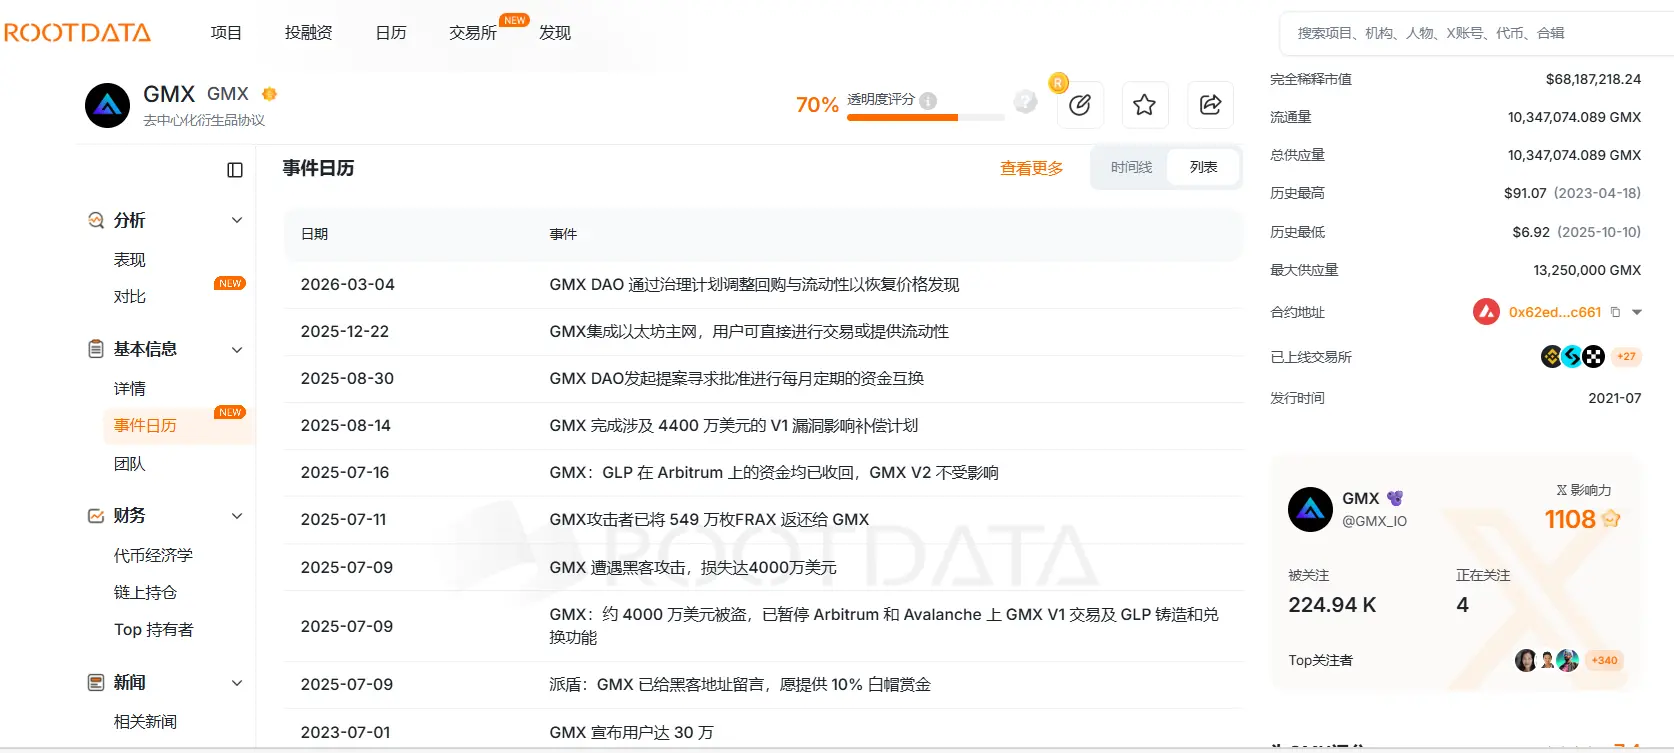Collapse the 分析 sidebar section

[237, 220]
